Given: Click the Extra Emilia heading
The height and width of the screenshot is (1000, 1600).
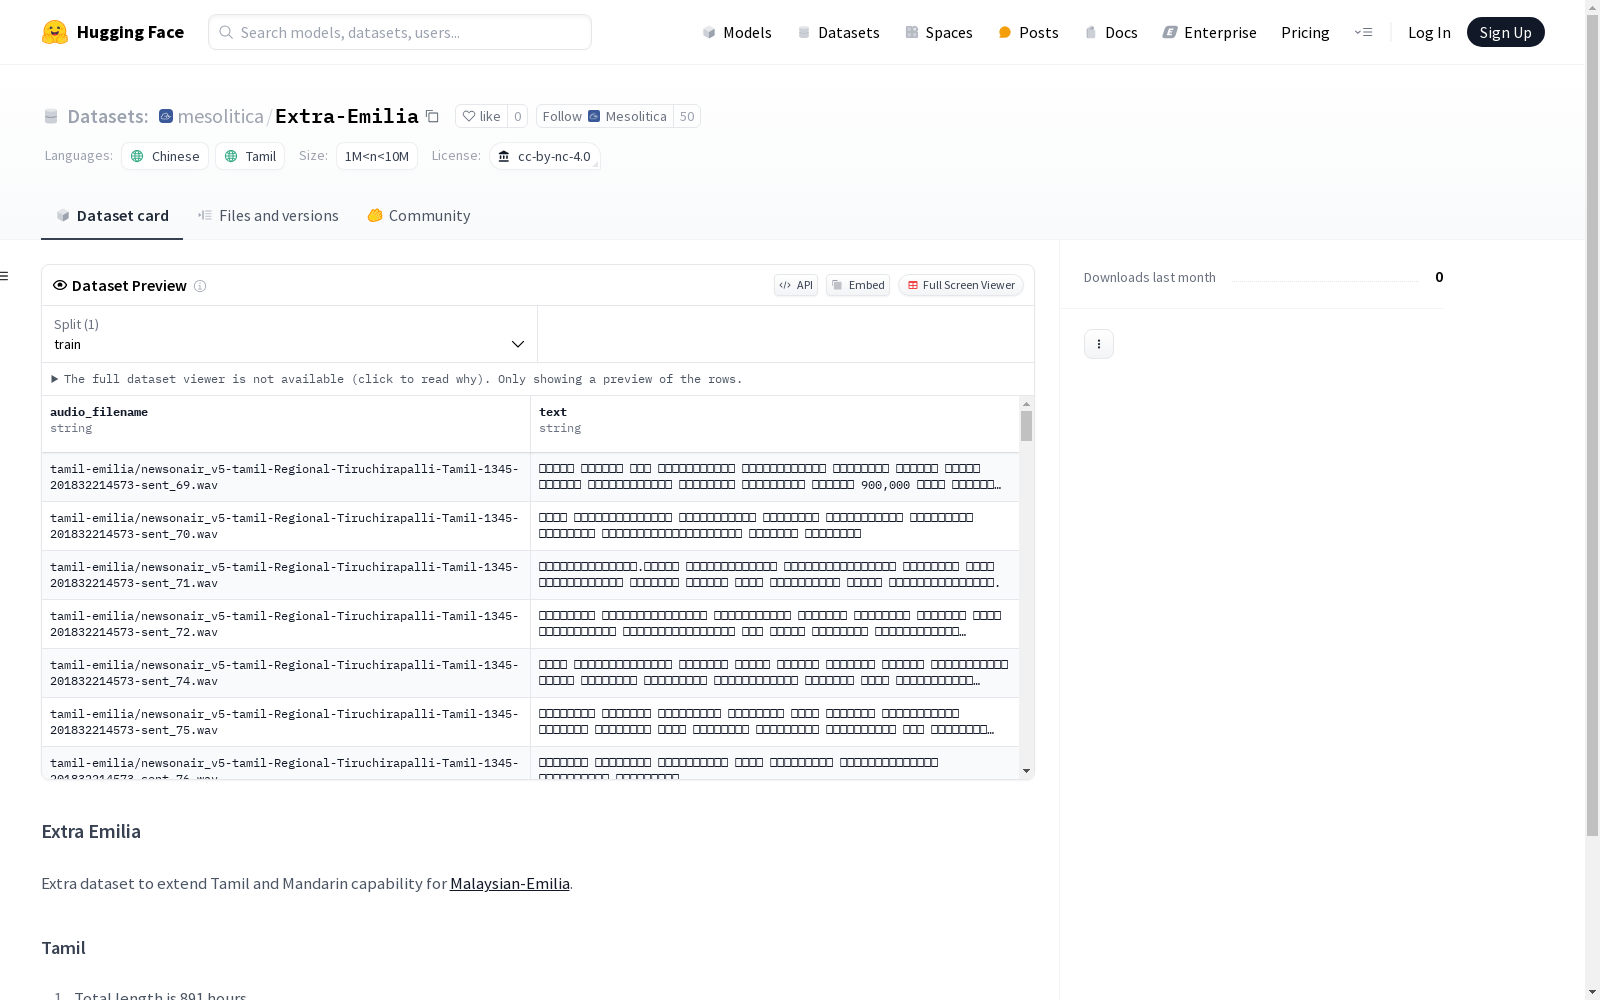Looking at the screenshot, I should click(91, 831).
